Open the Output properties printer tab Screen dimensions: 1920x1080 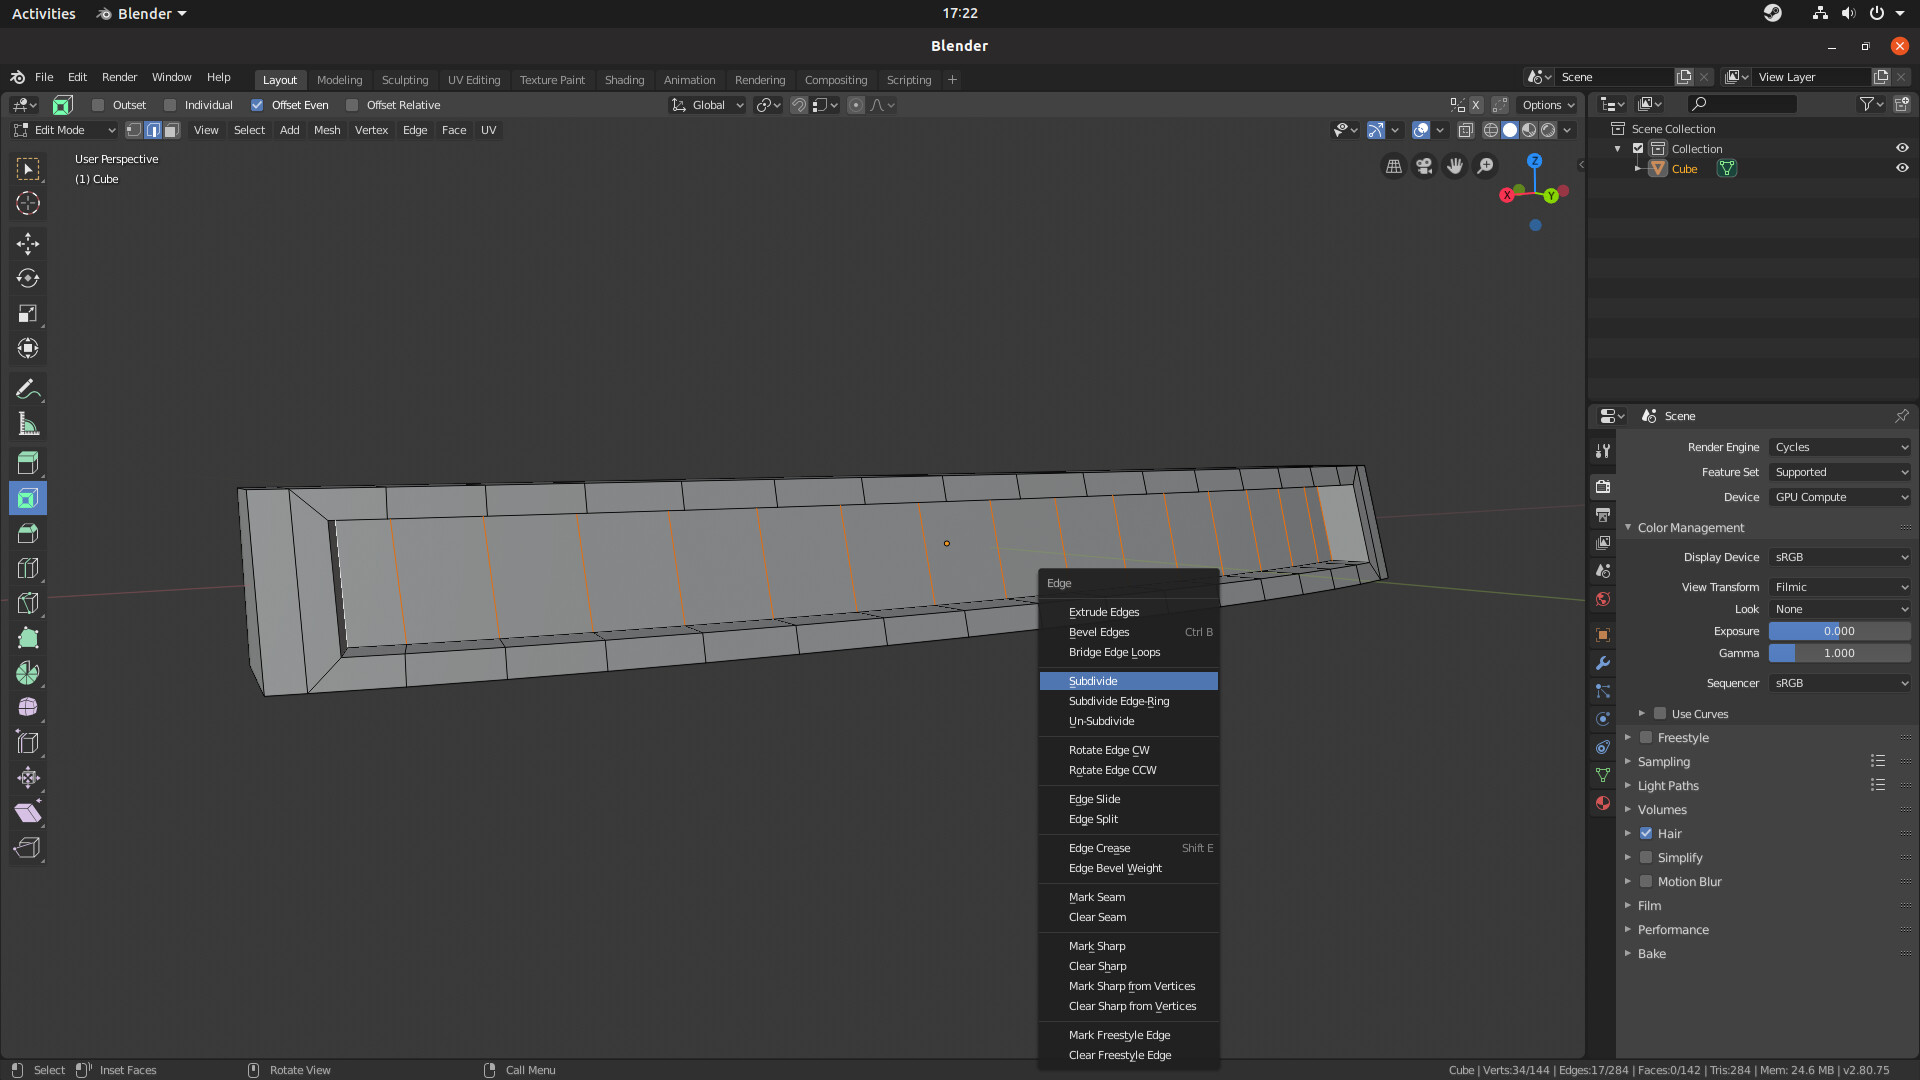click(x=1603, y=515)
